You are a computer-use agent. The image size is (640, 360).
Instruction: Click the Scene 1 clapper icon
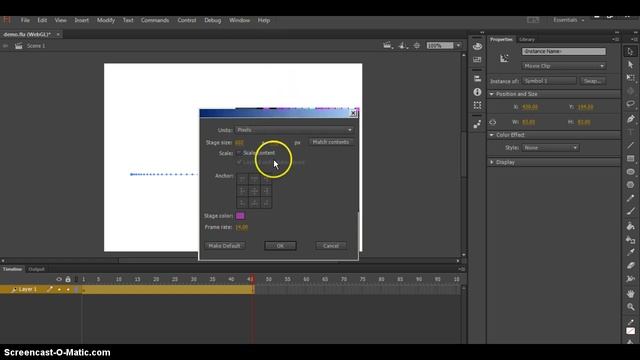19,46
